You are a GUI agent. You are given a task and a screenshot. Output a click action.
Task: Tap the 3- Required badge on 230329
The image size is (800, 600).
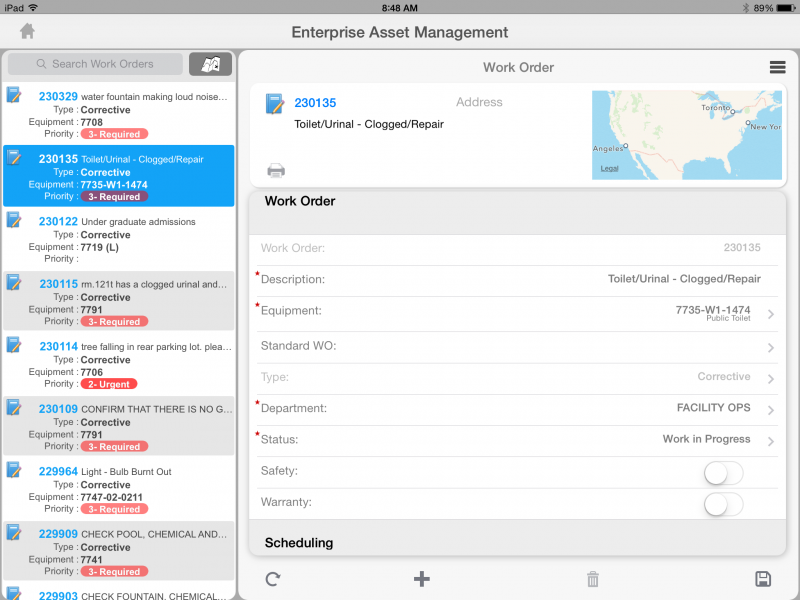tap(114, 134)
